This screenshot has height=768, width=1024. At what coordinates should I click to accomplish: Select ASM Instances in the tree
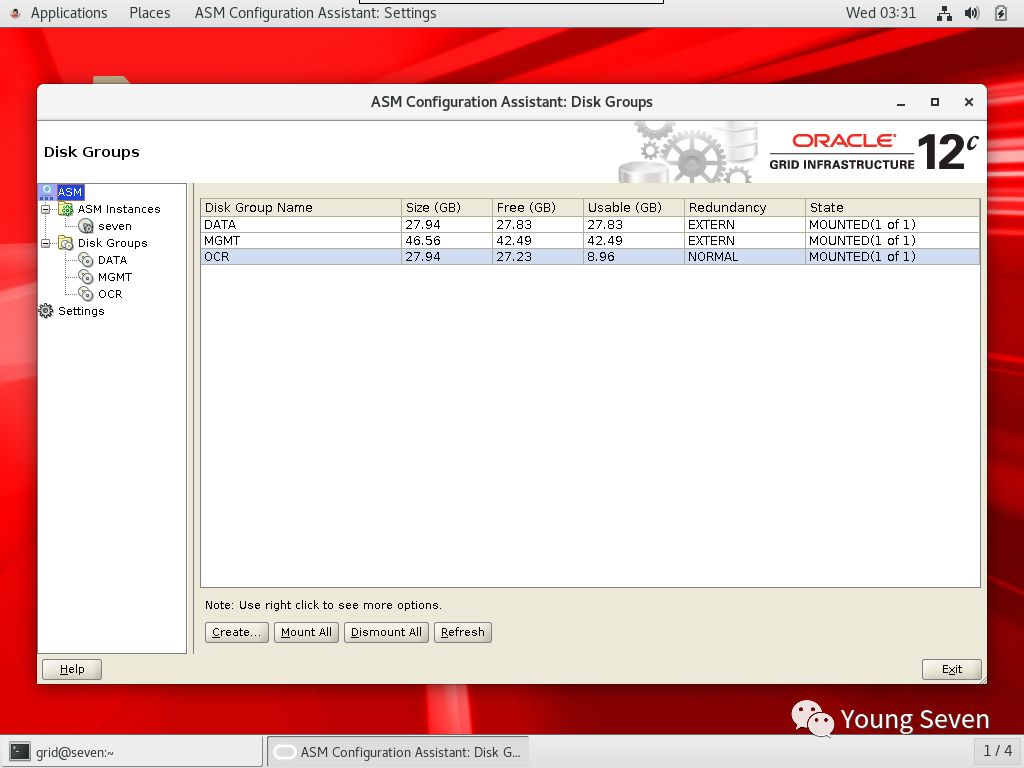[x=119, y=209]
